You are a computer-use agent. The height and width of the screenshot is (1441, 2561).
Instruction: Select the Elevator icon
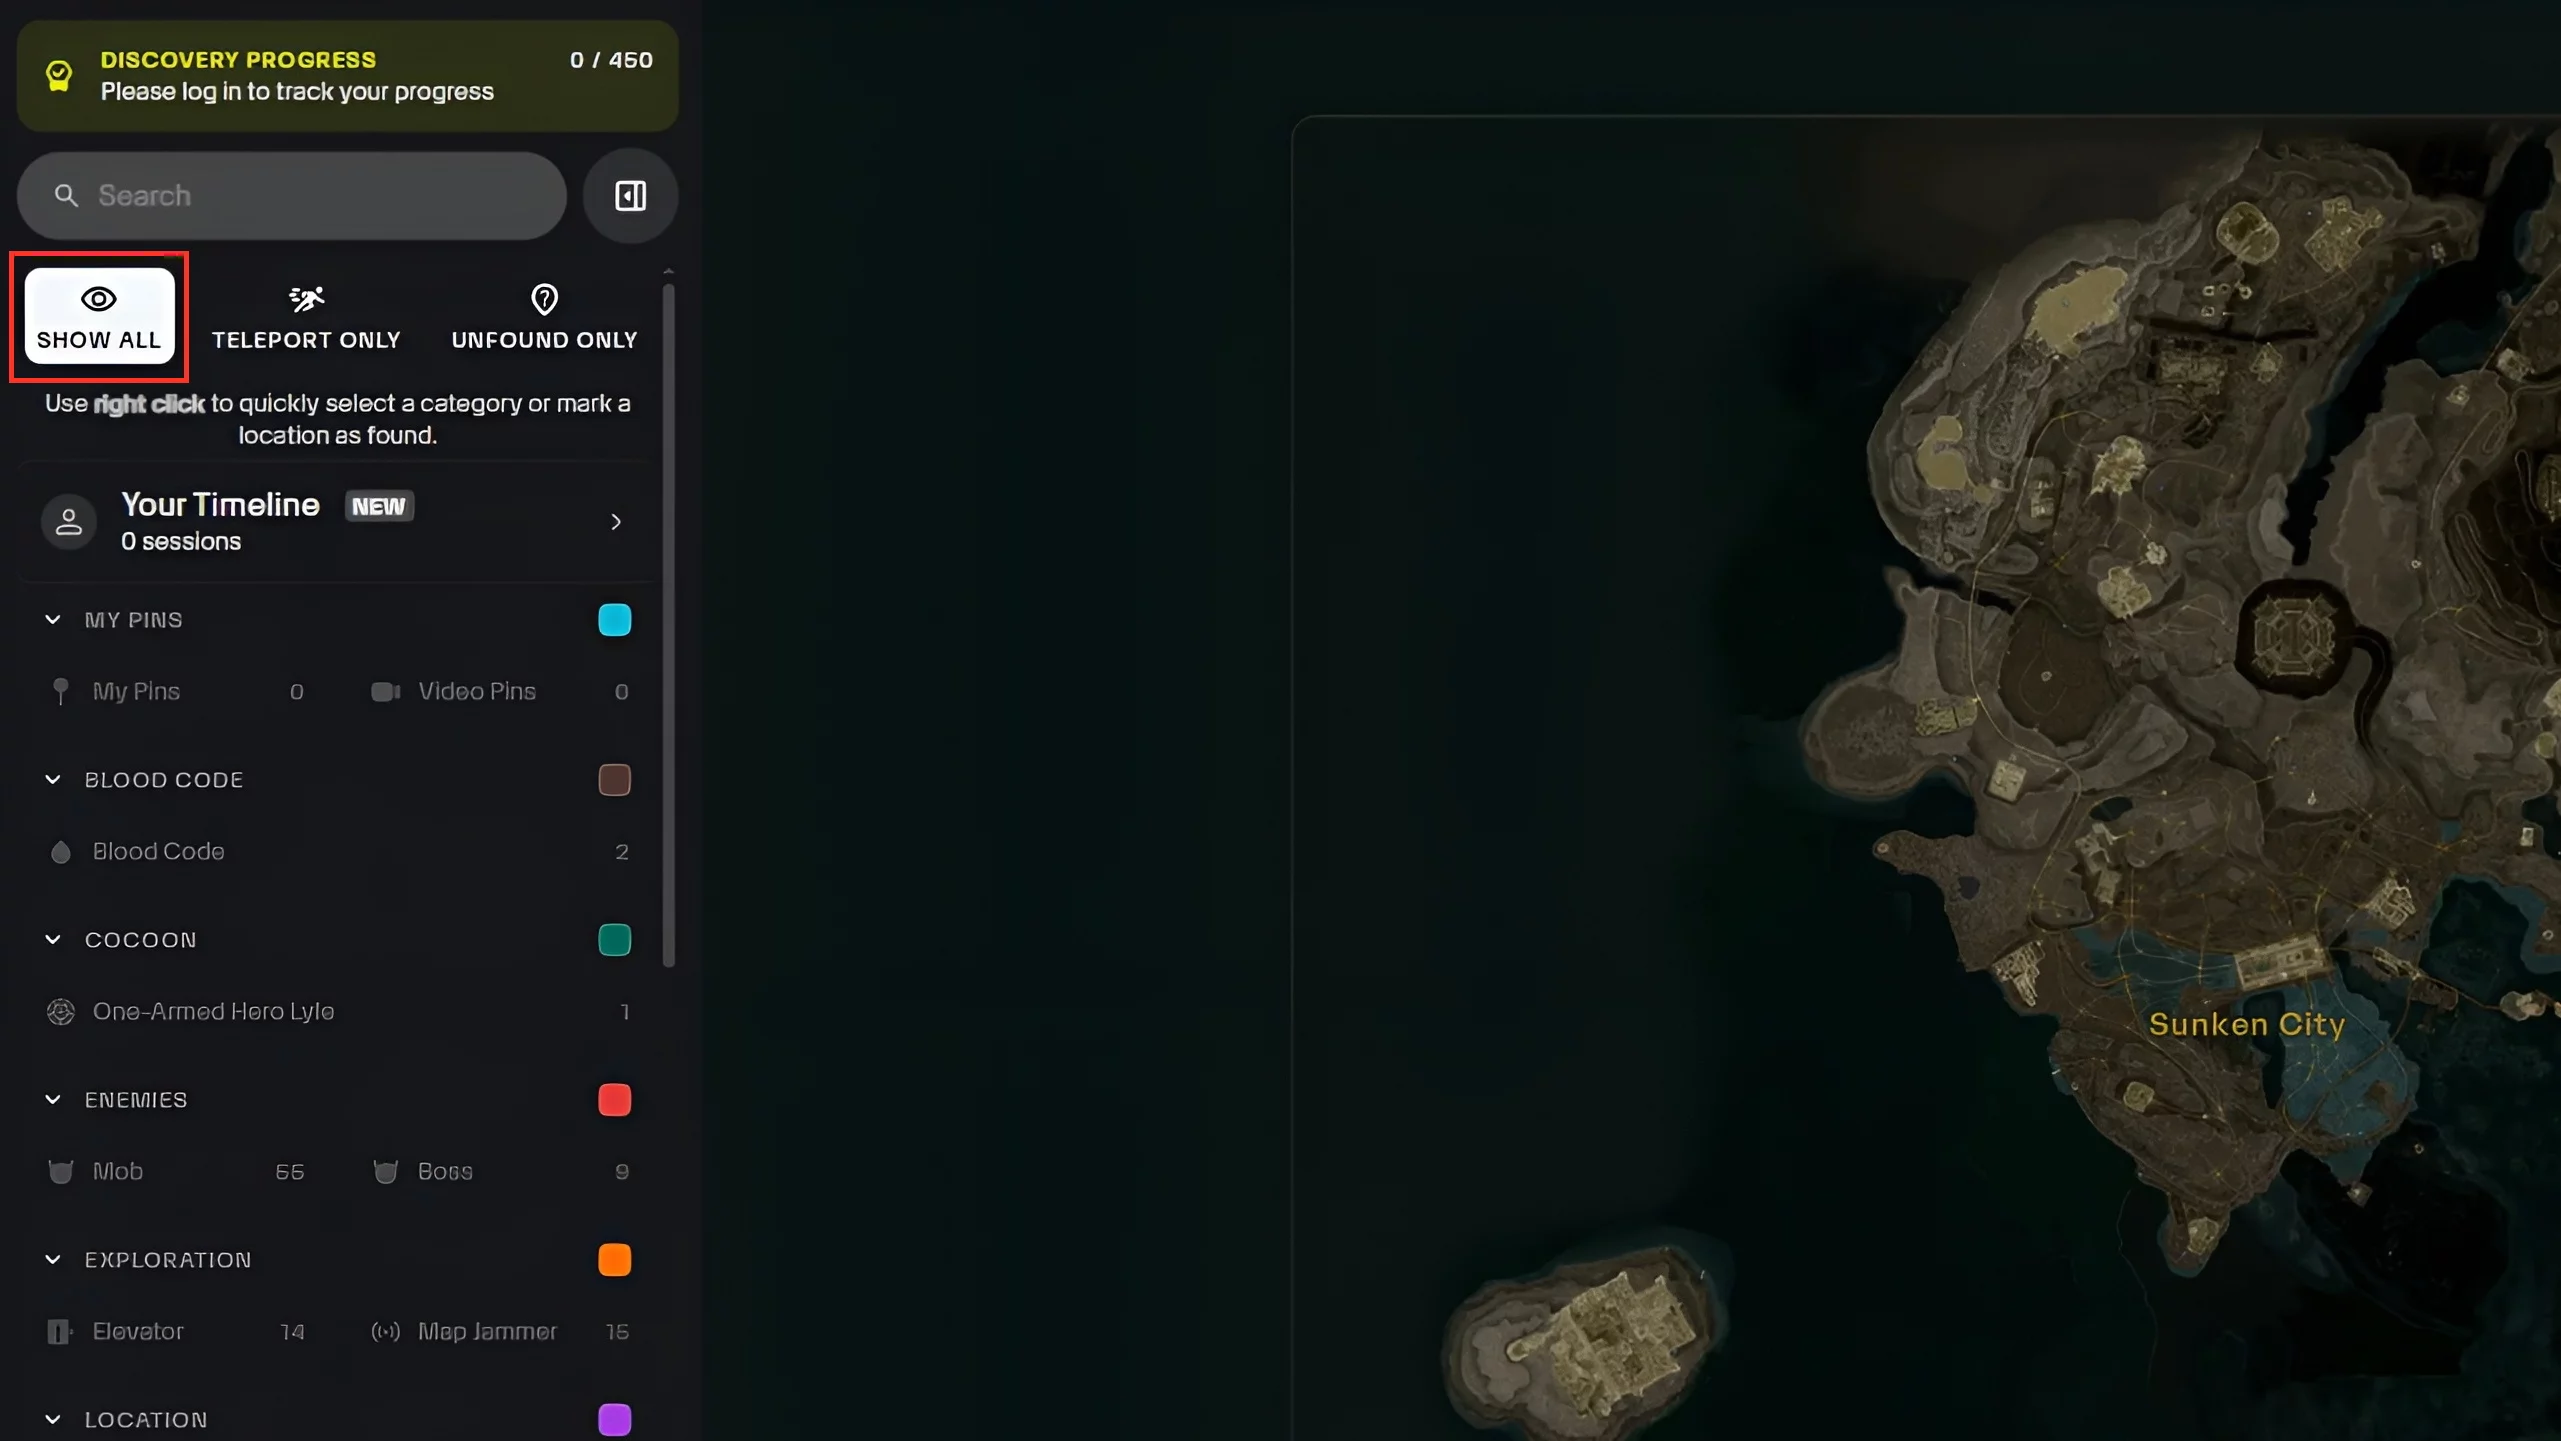point(60,1332)
